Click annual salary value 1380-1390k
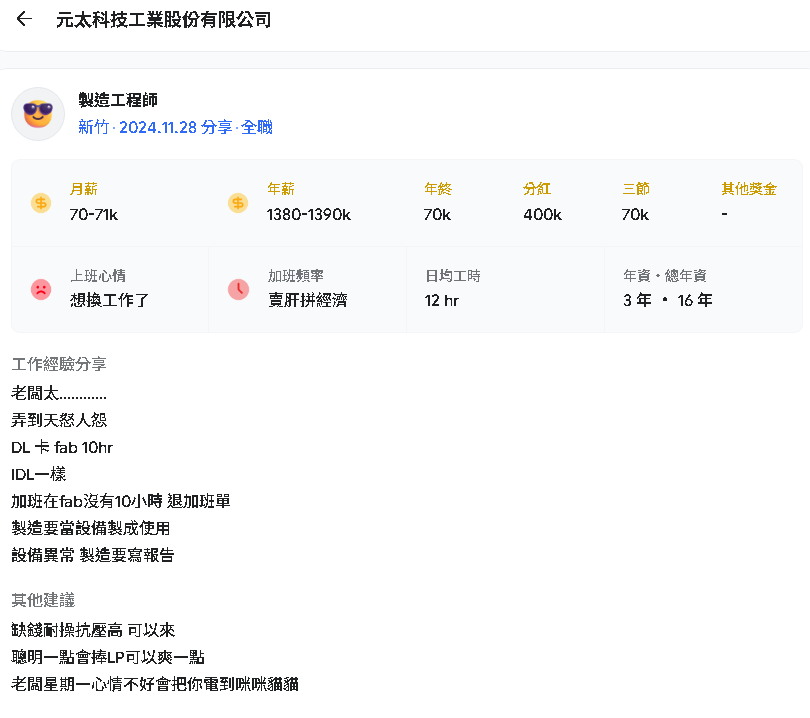The image size is (810, 718). click(309, 214)
